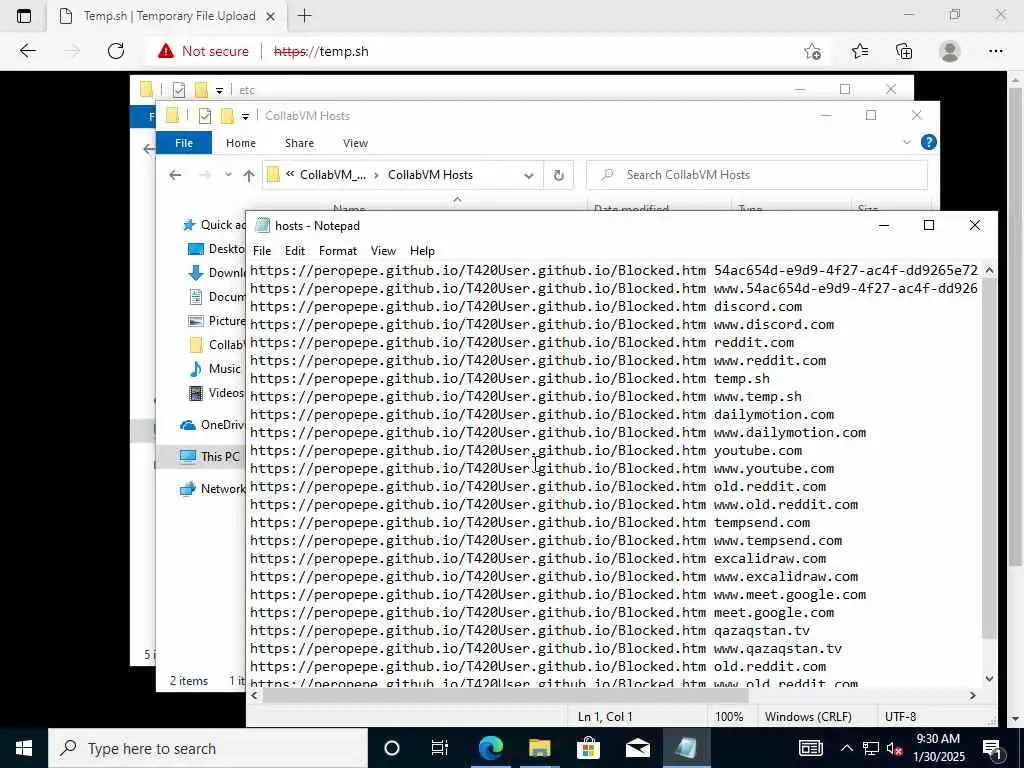Viewport: 1024px width, 768px height.
Task: Select Documents in navigation pane
Action: pyautogui.click(x=216, y=296)
